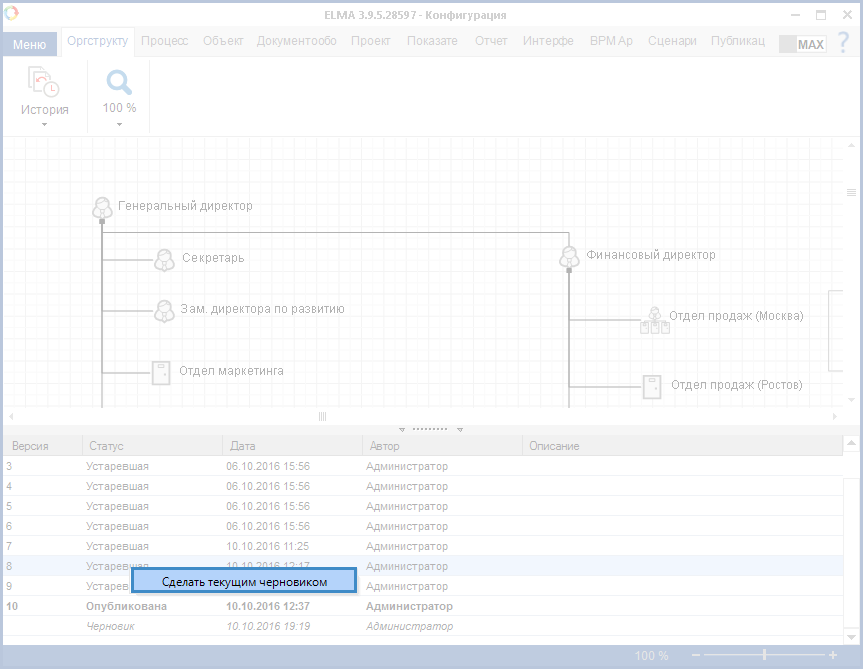The width and height of the screenshot is (863, 669).
Task: Click the History (История) icon
Action: [43, 83]
